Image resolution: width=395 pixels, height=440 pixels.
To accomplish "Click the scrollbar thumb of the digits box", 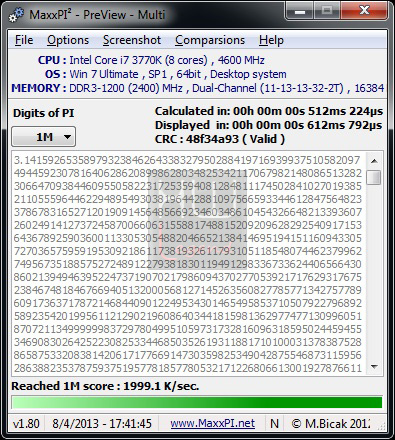I will [374, 177].
